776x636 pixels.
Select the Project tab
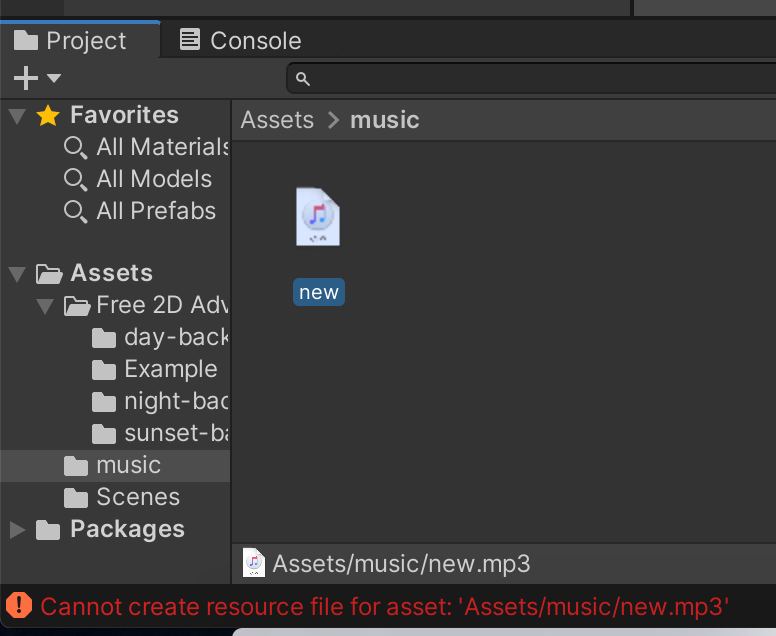[x=70, y=41]
